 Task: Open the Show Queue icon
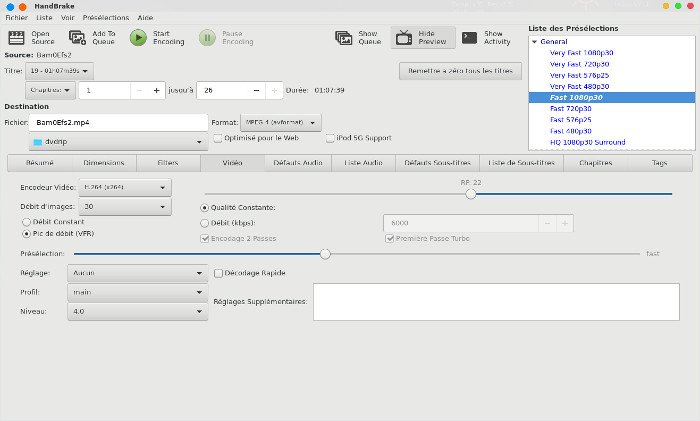click(x=344, y=38)
